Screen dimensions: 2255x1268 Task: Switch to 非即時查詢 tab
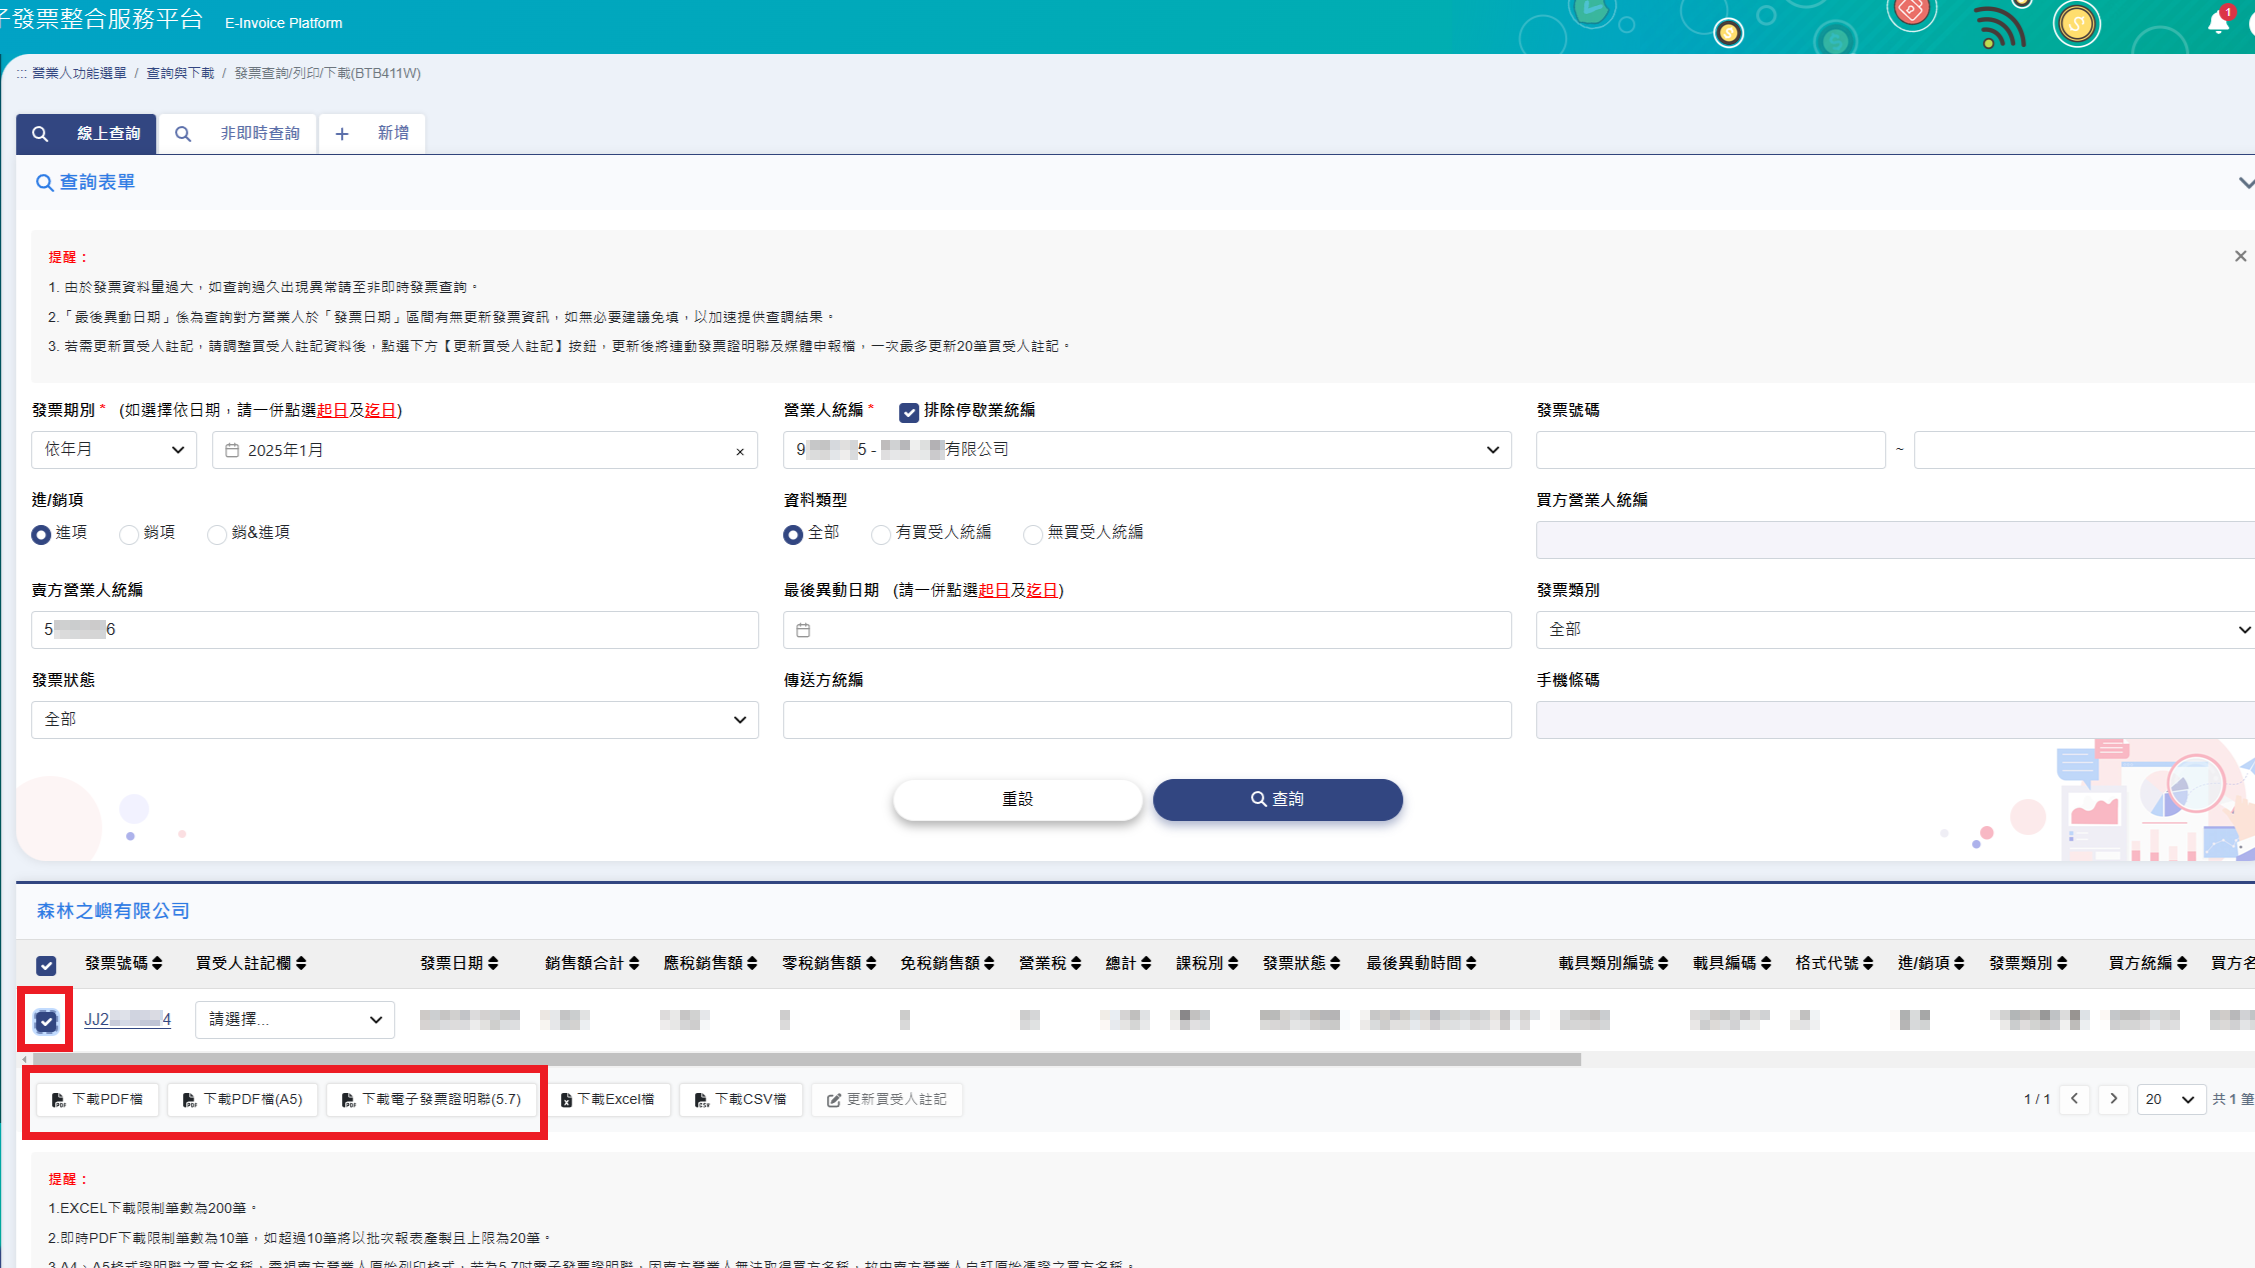(238, 134)
